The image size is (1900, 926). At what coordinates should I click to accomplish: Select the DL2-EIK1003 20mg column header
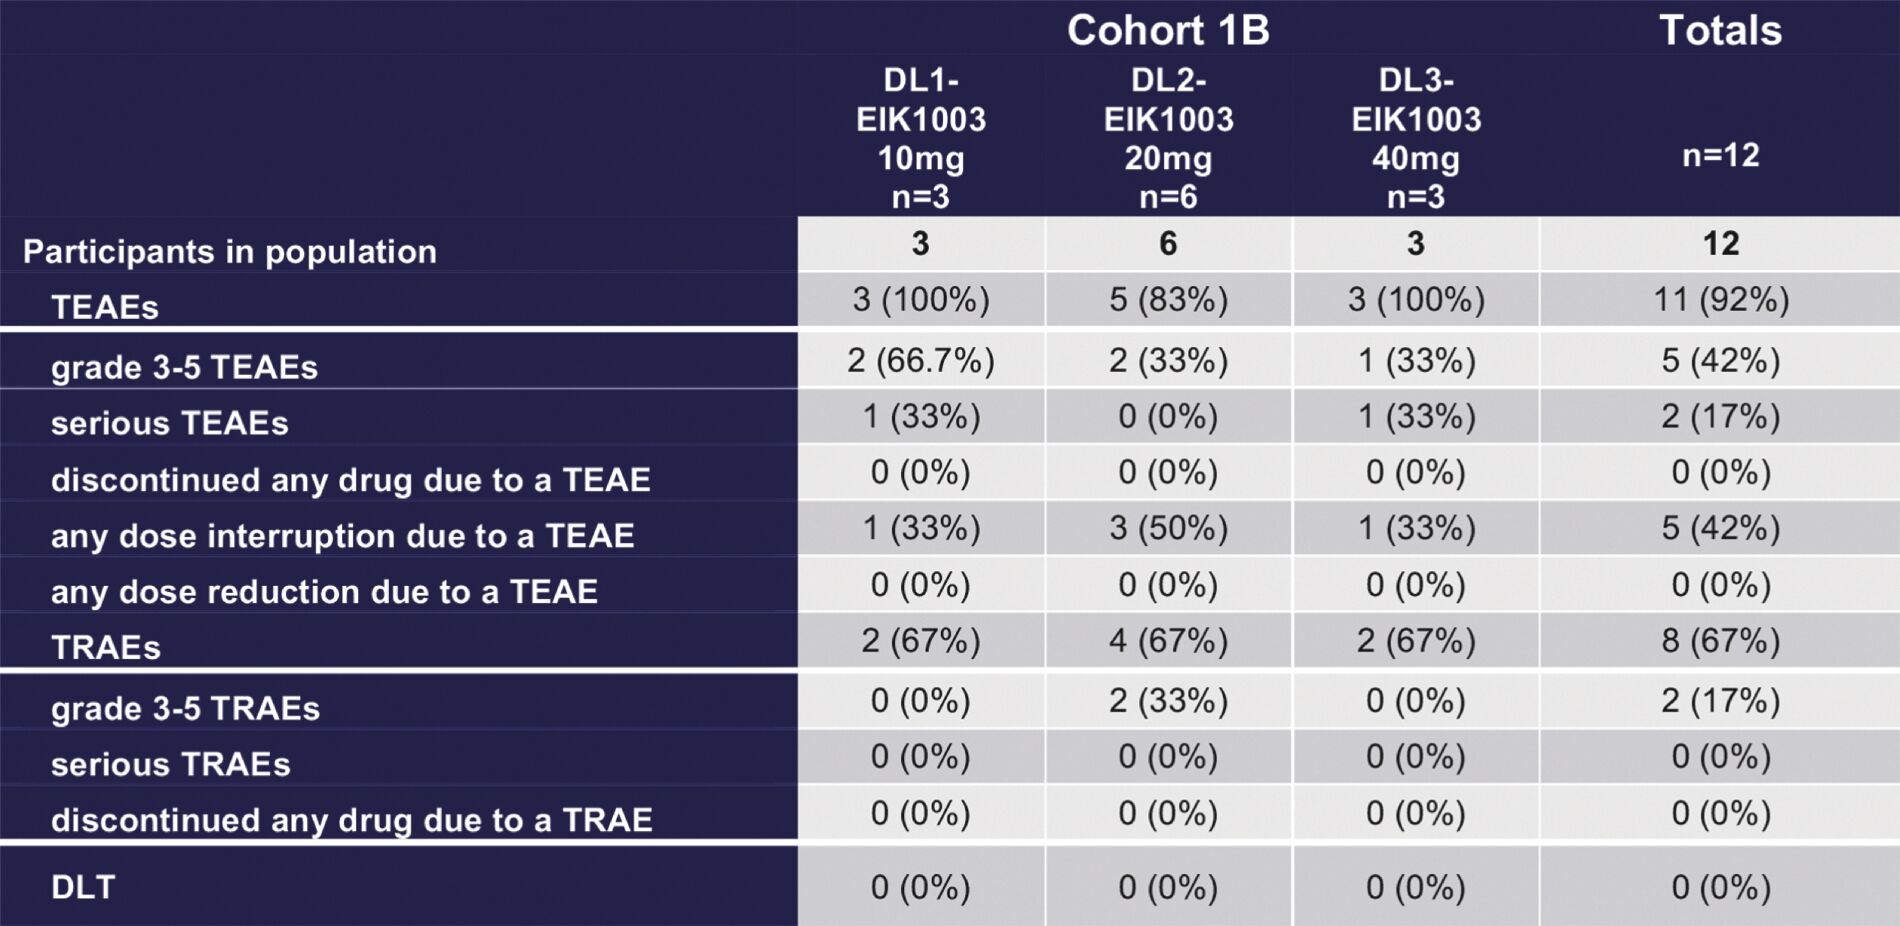[x=1168, y=138]
